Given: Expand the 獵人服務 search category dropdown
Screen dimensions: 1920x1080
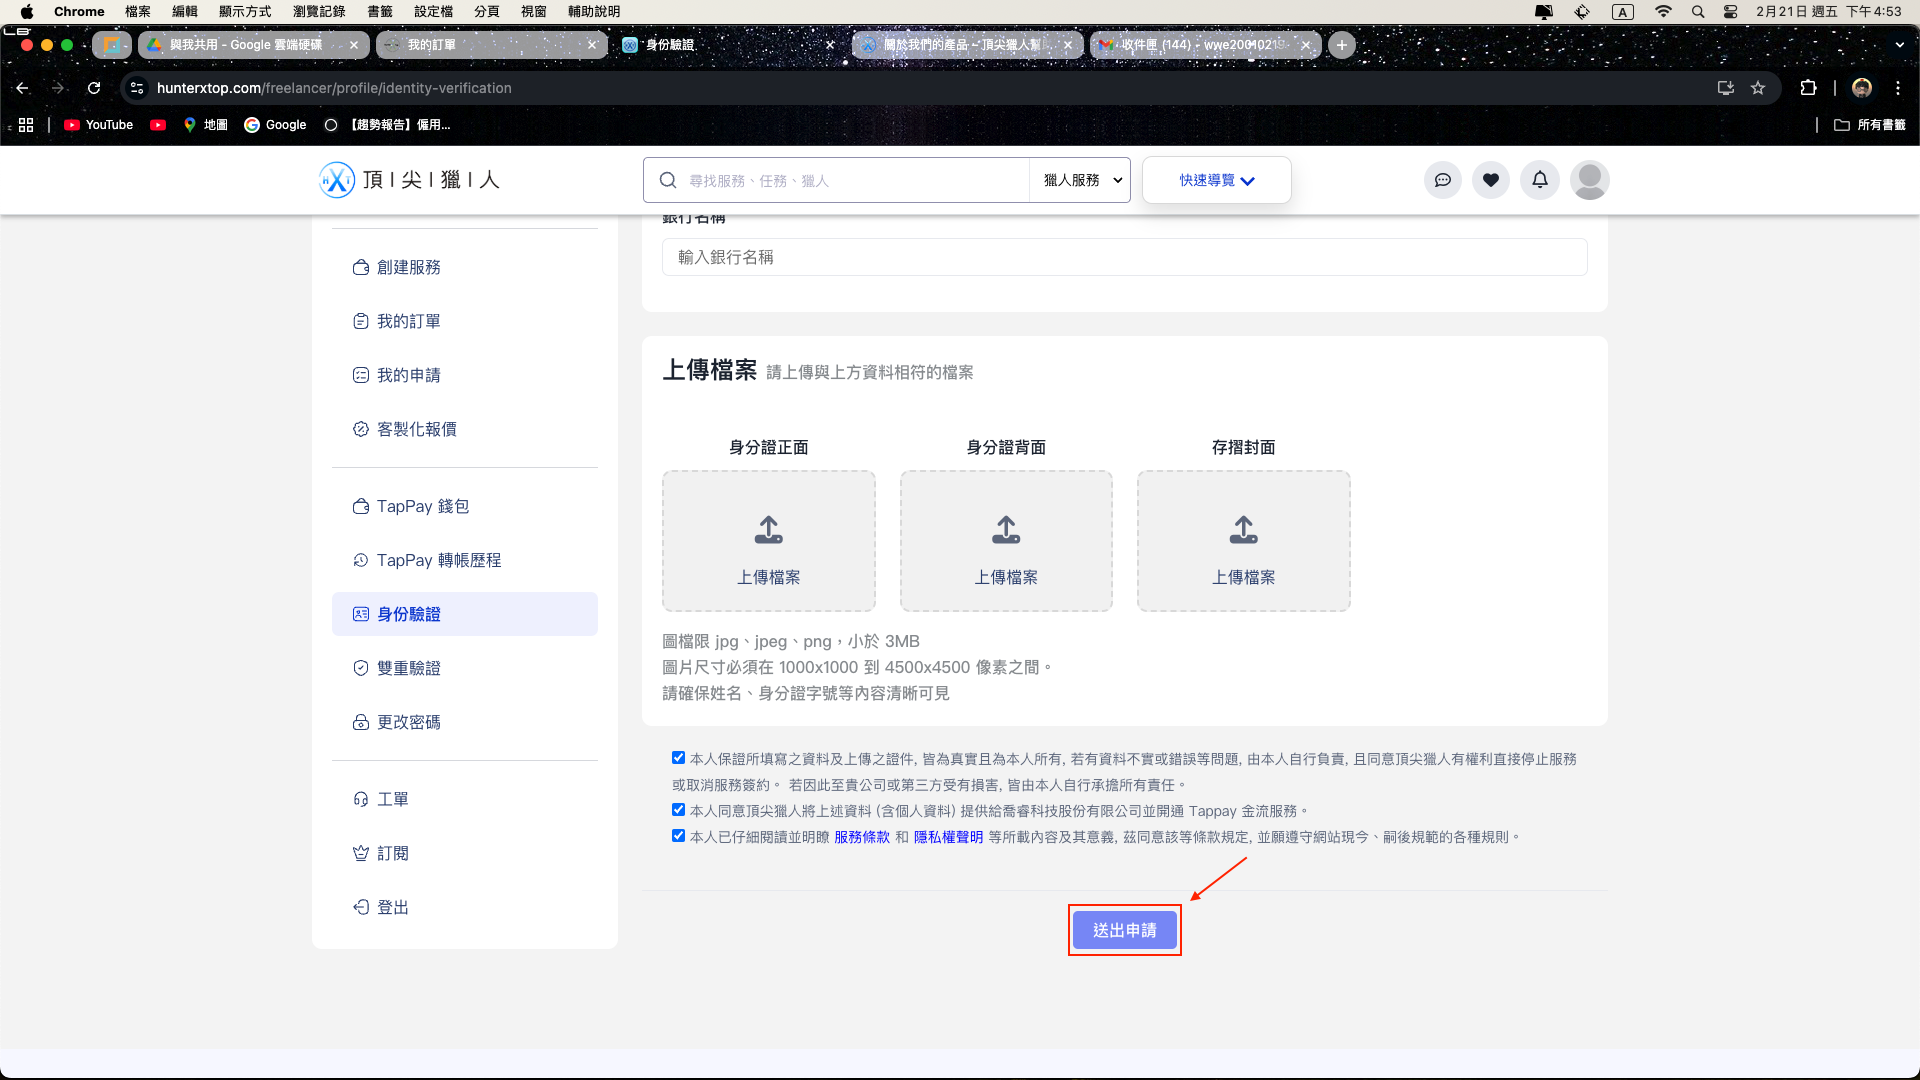Looking at the screenshot, I should tap(1081, 180).
